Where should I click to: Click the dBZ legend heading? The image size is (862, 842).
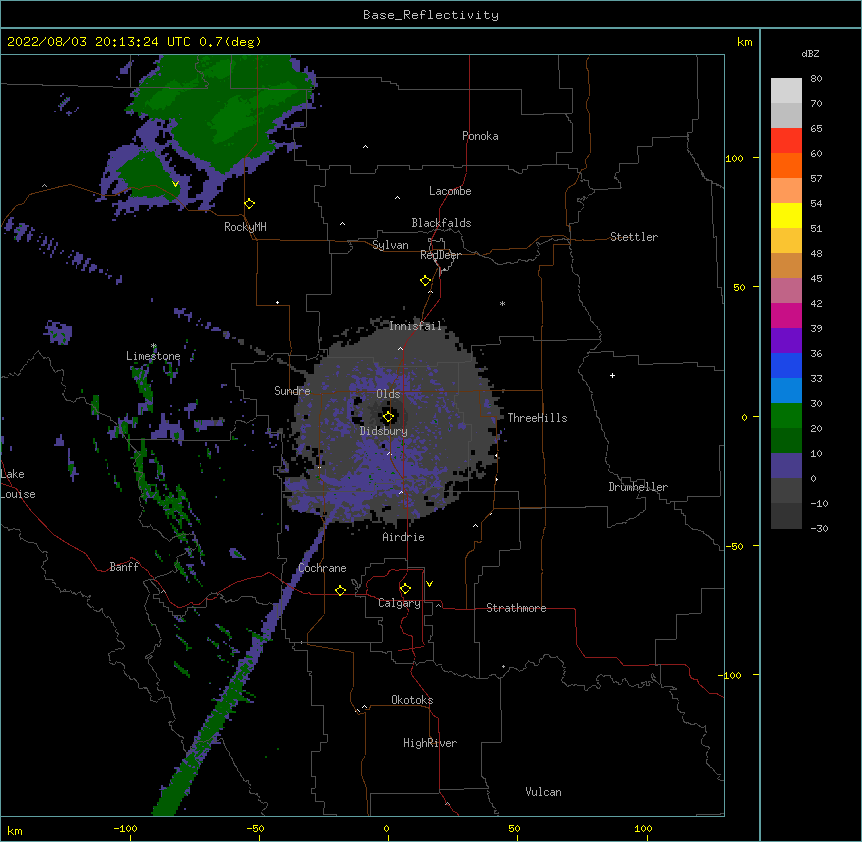(x=810, y=53)
